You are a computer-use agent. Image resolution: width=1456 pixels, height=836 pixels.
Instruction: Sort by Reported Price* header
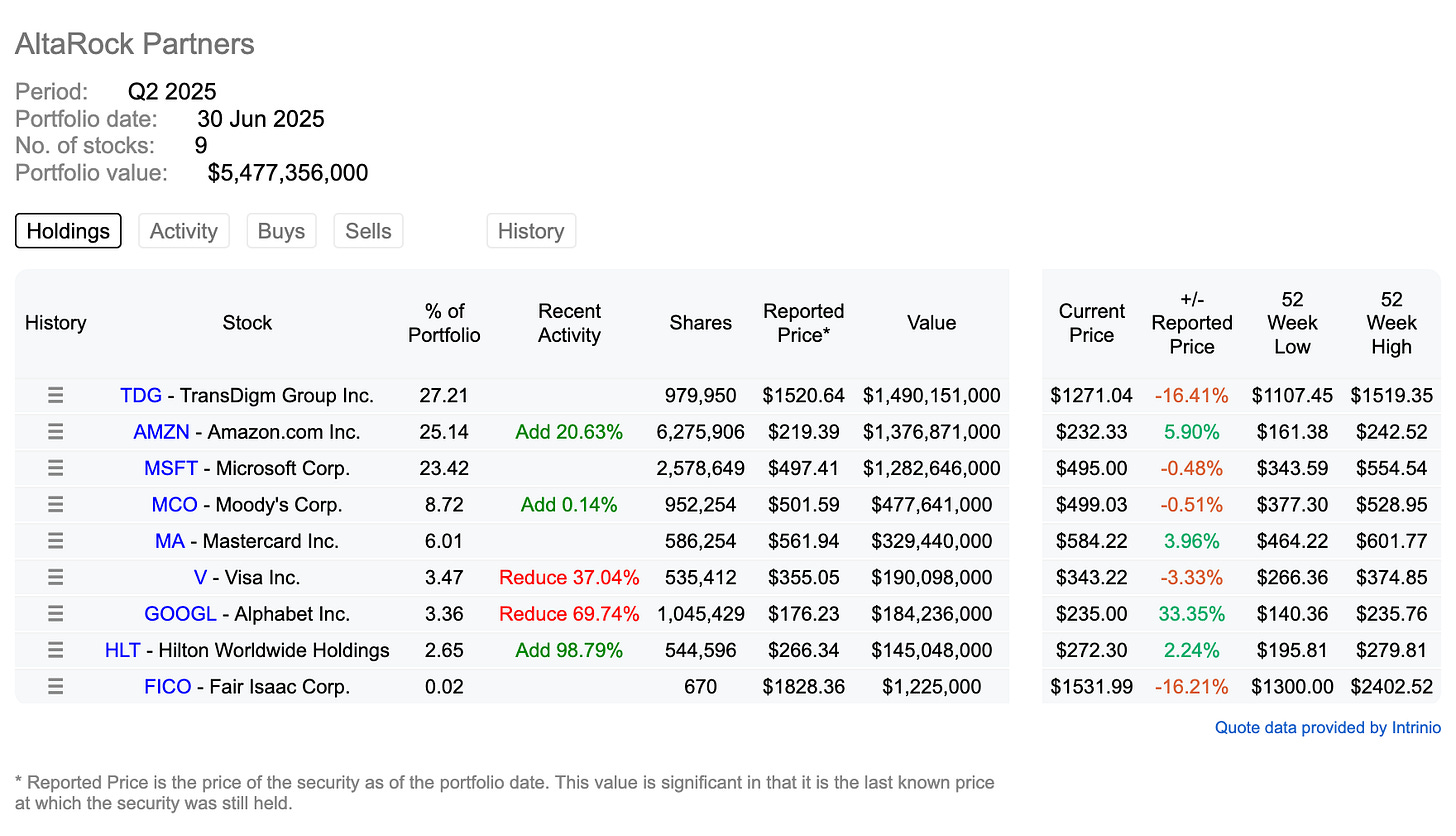click(x=804, y=323)
